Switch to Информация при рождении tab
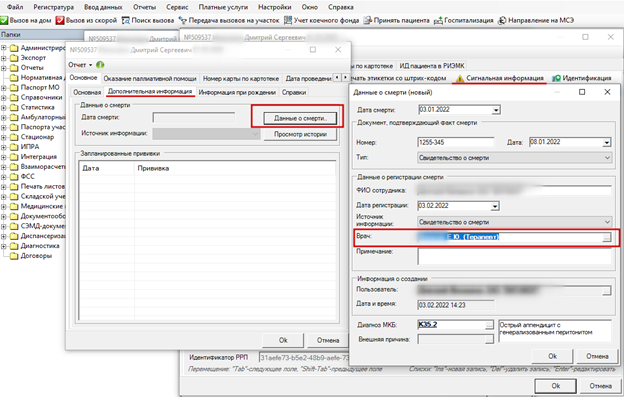 pyautogui.click(x=237, y=92)
